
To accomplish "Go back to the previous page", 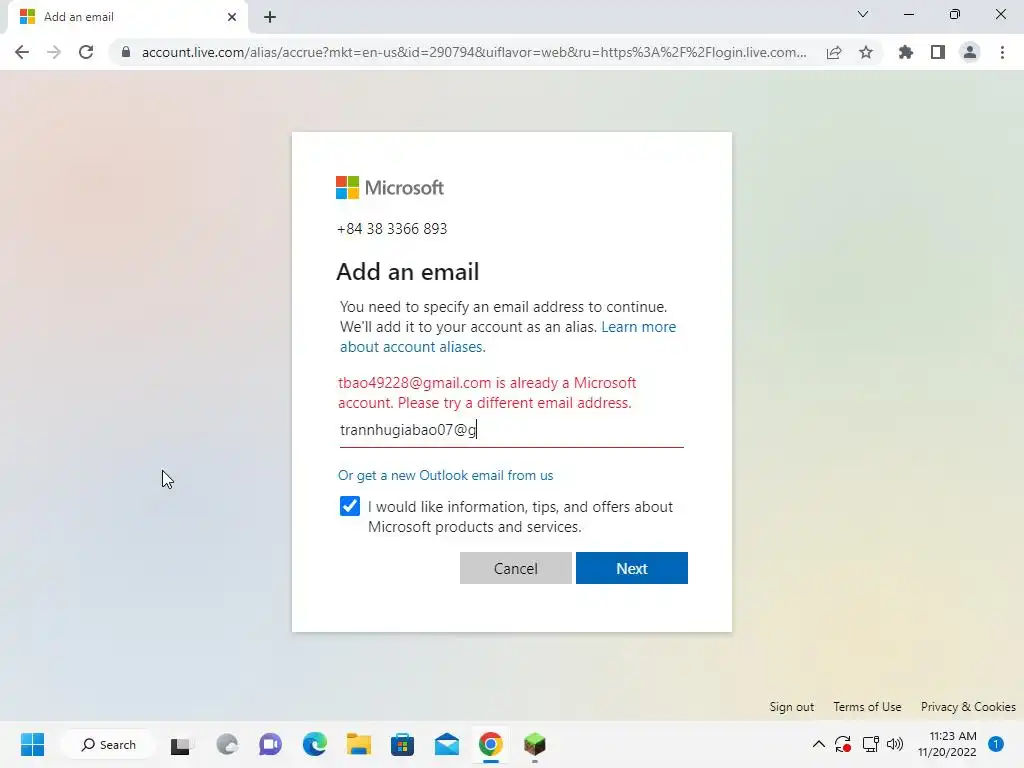I will pyautogui.click(x=22, y=52).
